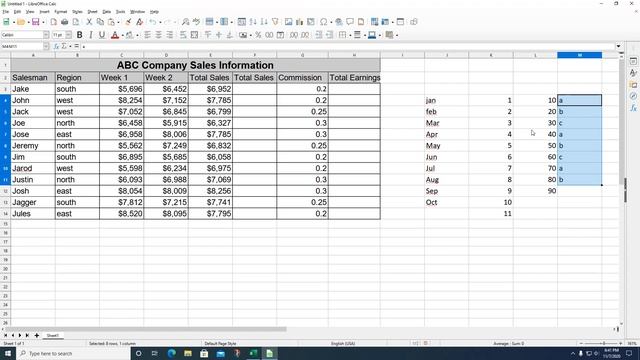The height and width of the screenshot is (360, 640).
Task: Click the formula input line
Action: [x=347, y=47]
